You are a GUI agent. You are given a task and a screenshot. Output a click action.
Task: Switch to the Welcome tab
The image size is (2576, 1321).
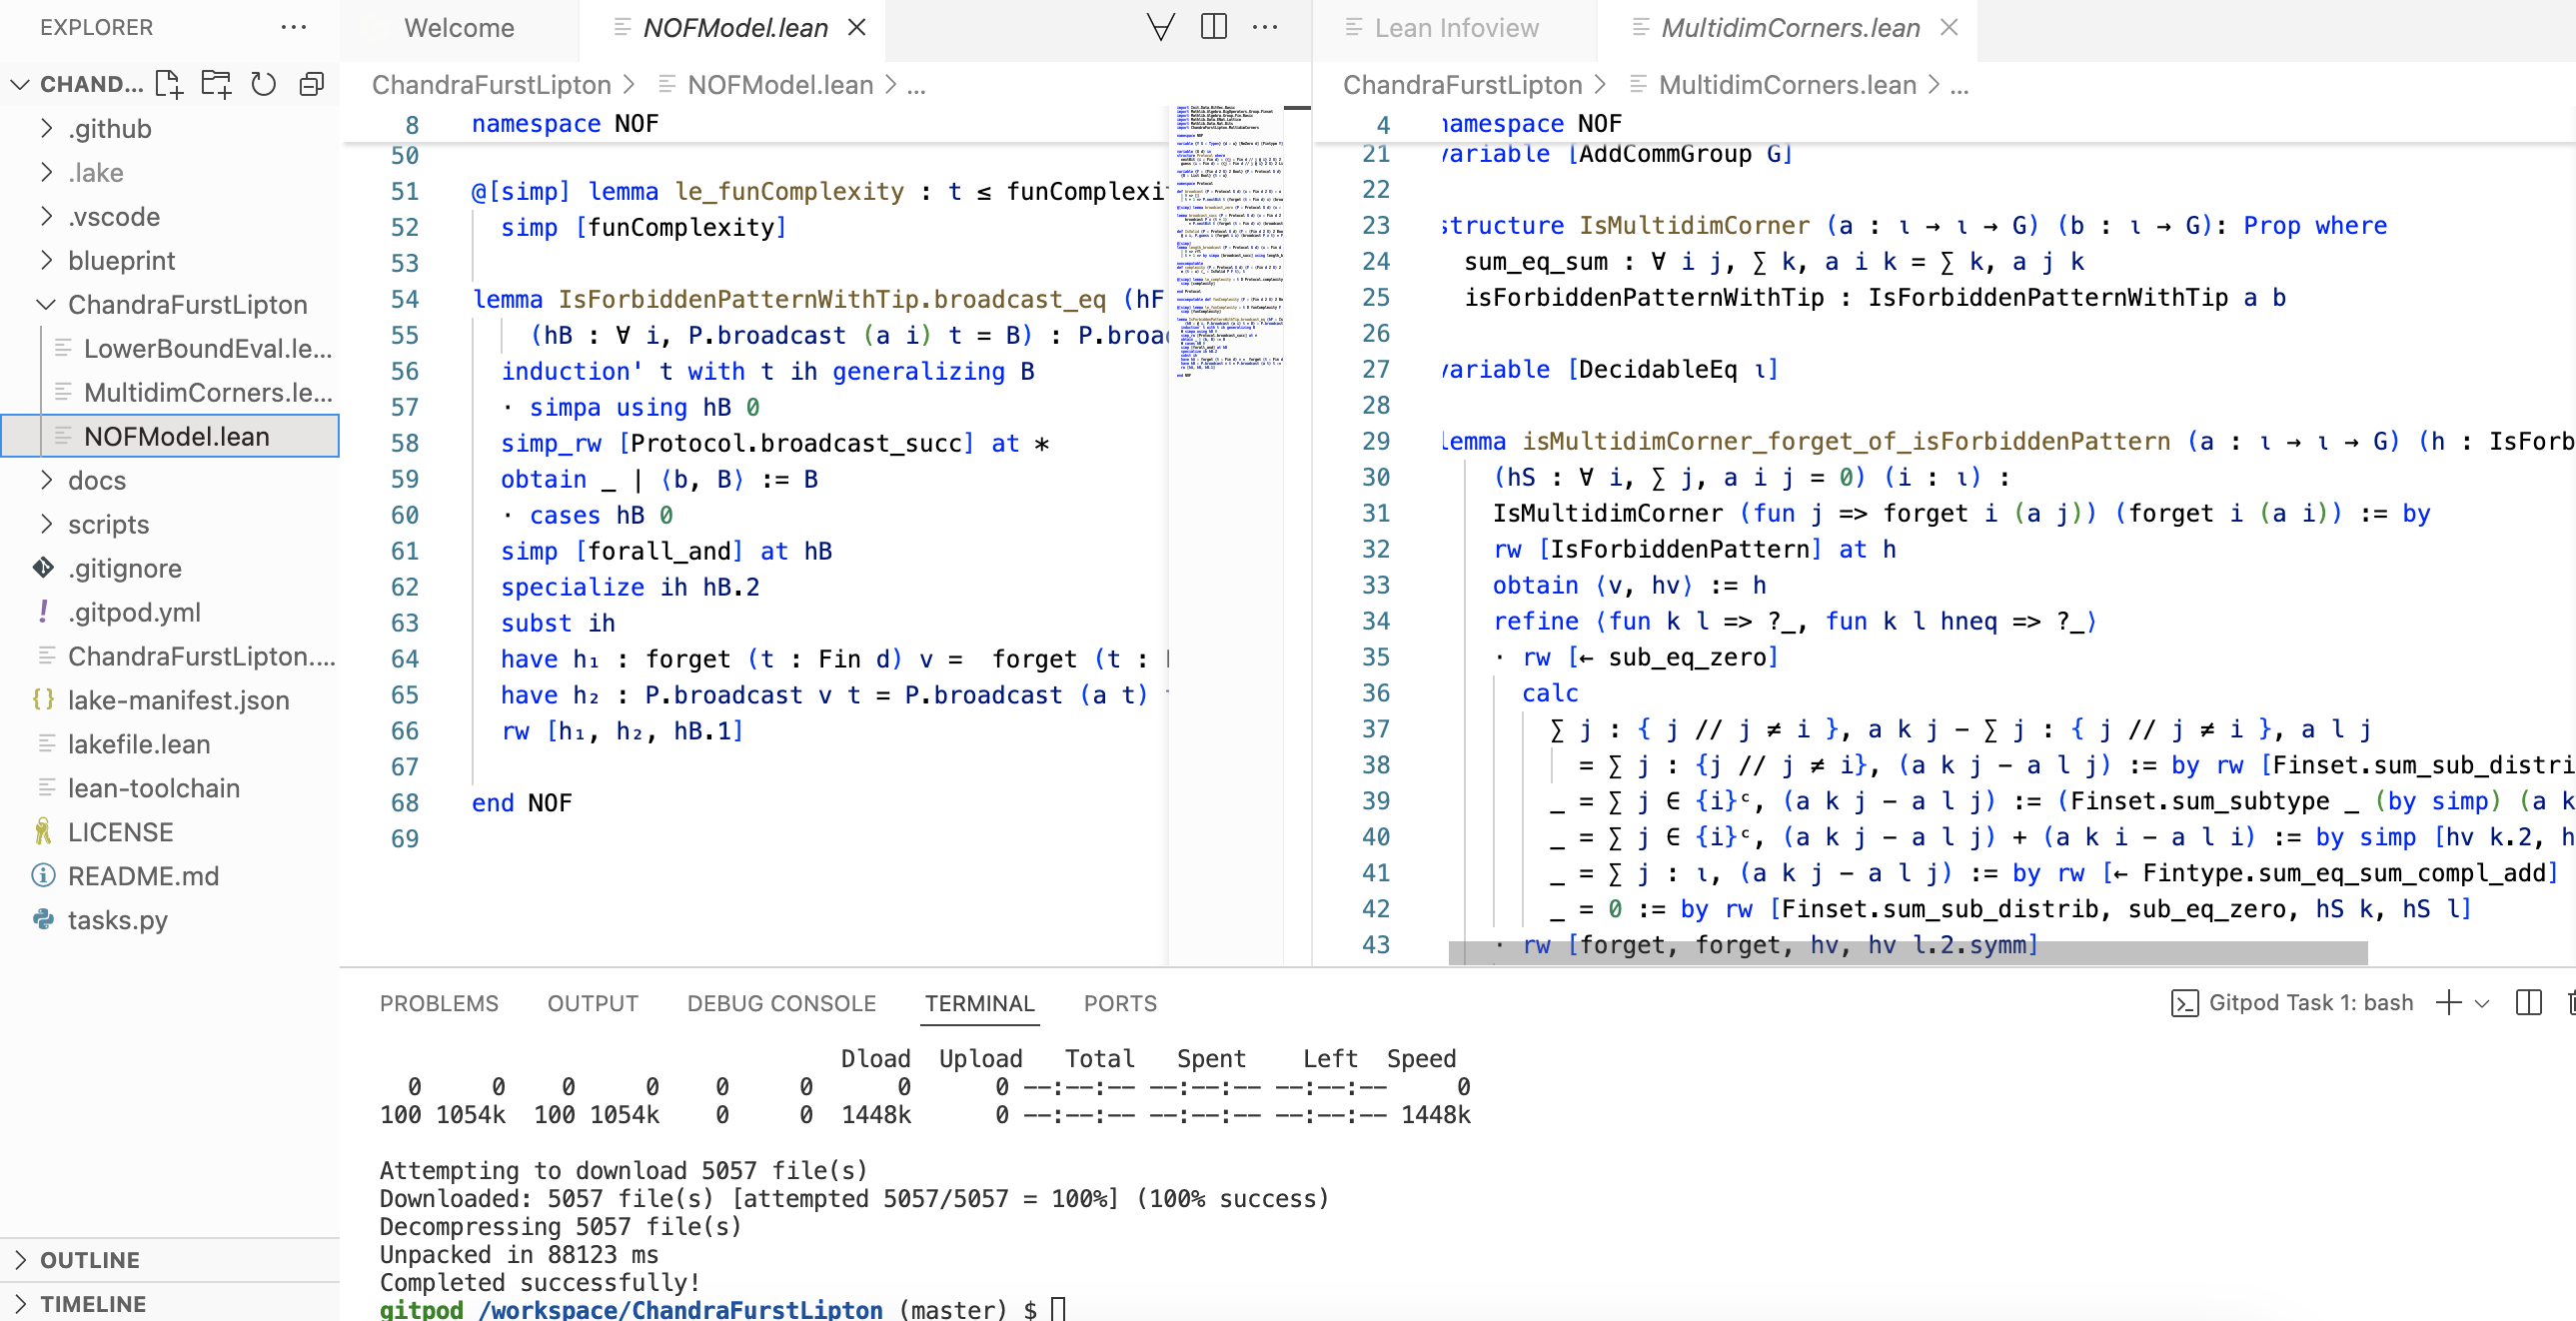coord(459,28)
